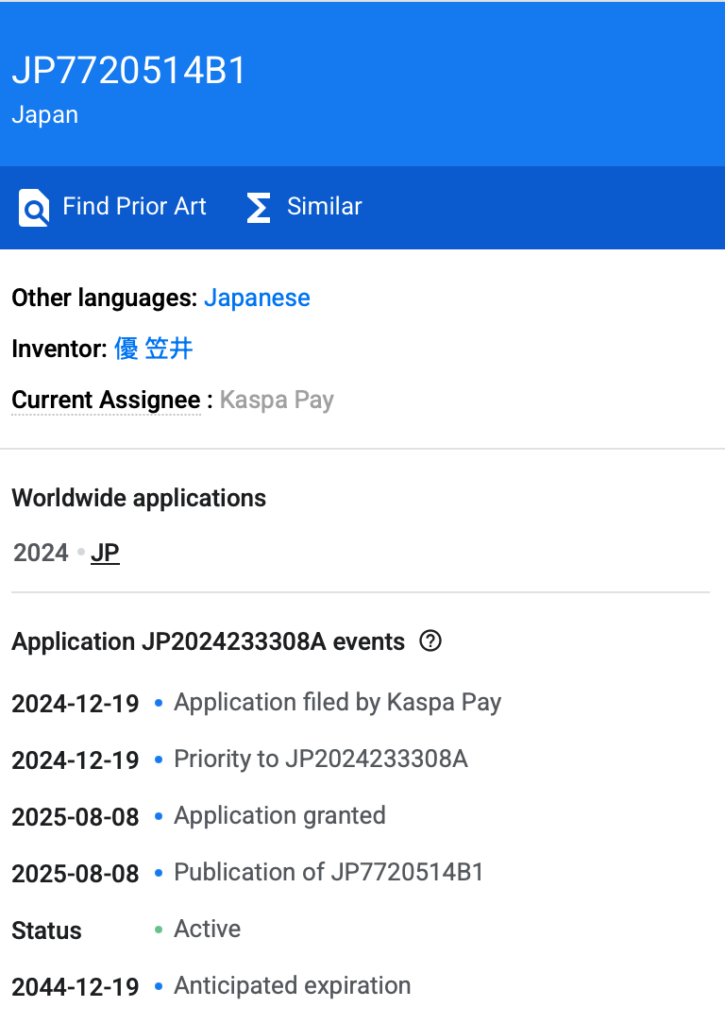Click the Current Assignee label
This screenshot has width=725, height=1024.
click(x=106, y=400)
